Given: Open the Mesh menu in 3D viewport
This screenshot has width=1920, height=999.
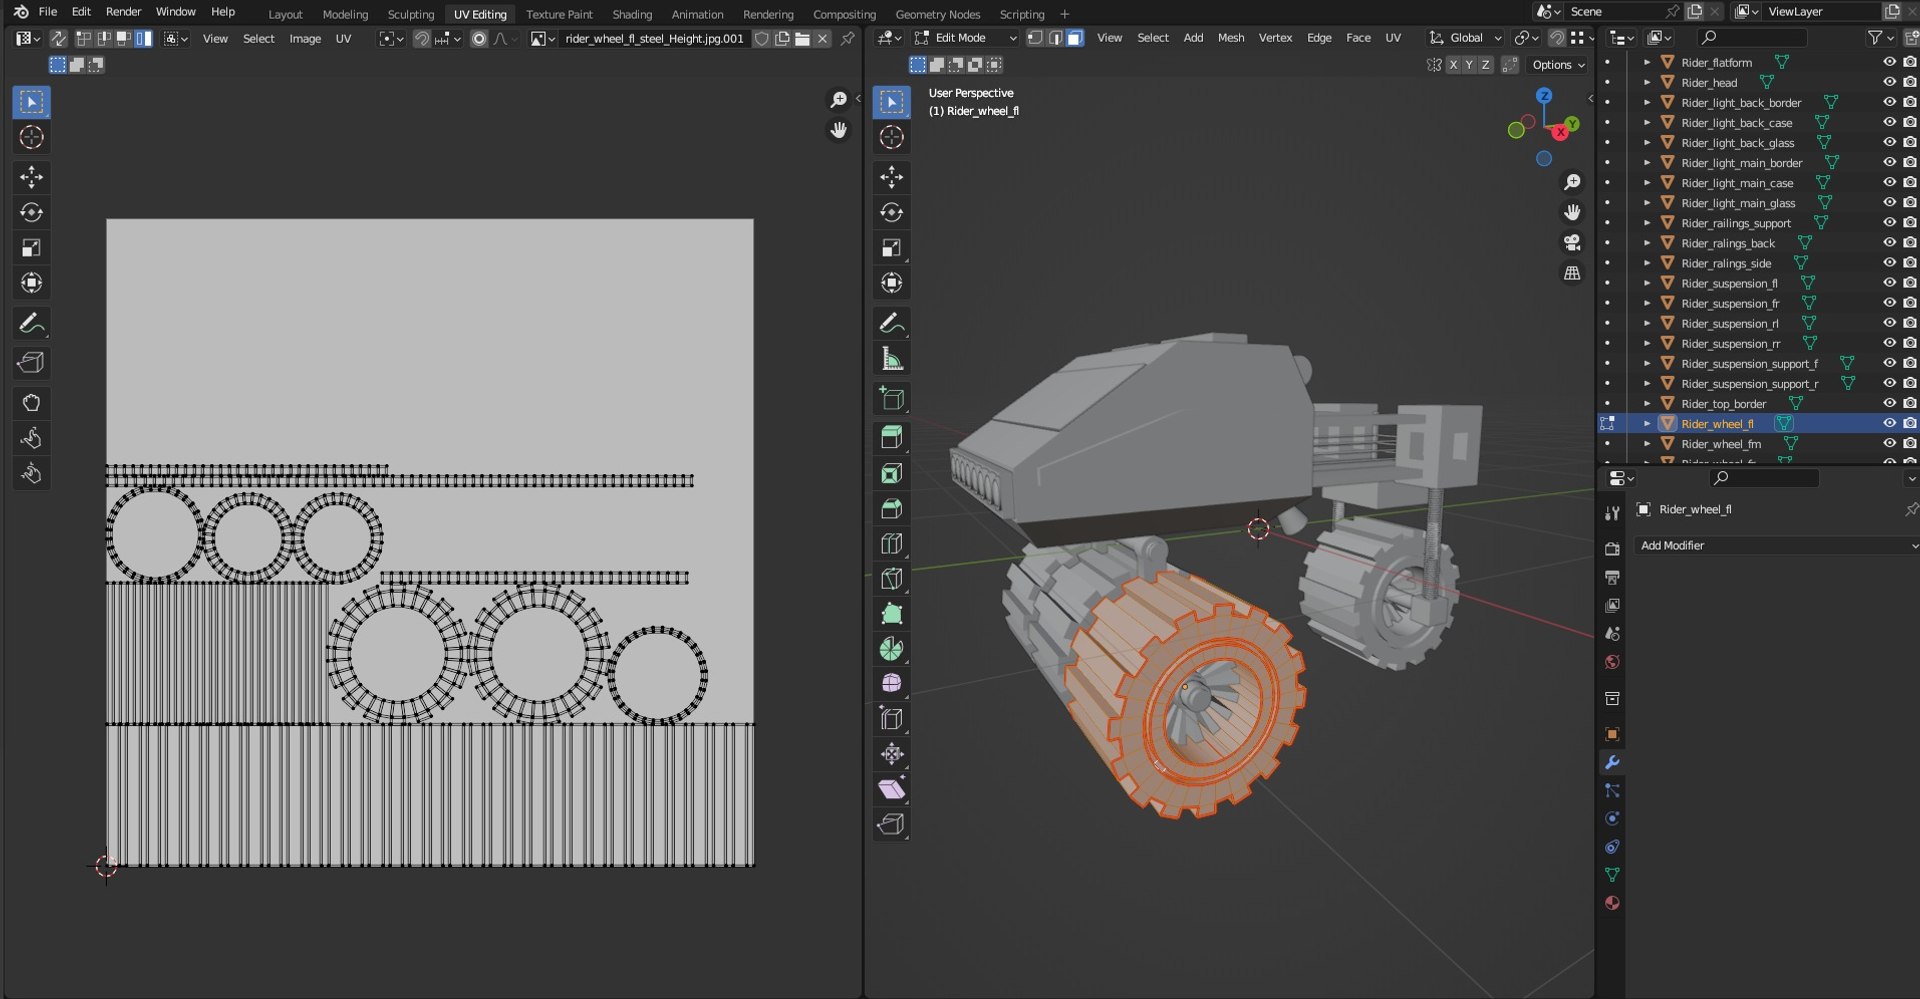Looking at the screenshot, I should [x=1231, y=38].
